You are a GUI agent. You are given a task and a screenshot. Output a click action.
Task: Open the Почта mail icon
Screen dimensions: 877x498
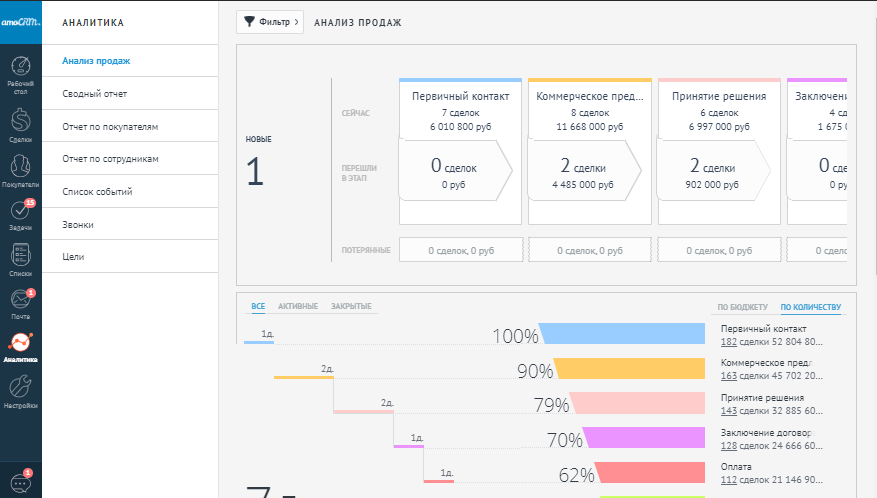[20, 303]
